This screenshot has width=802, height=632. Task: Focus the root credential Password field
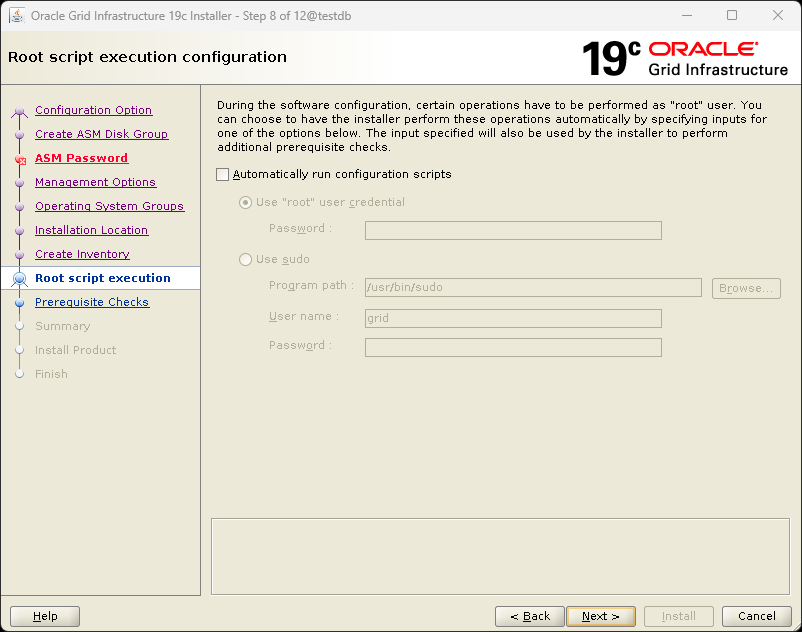coord(513,230)
